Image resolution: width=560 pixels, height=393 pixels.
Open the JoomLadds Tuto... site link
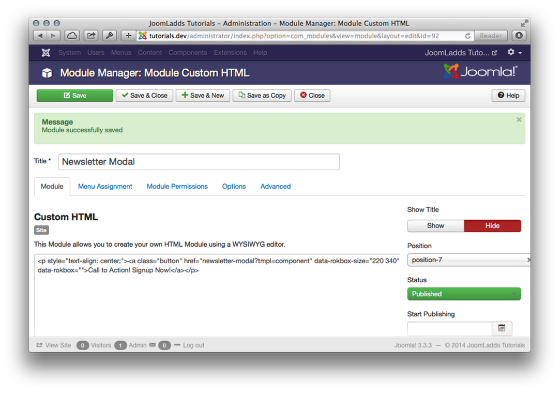point(461,53)
